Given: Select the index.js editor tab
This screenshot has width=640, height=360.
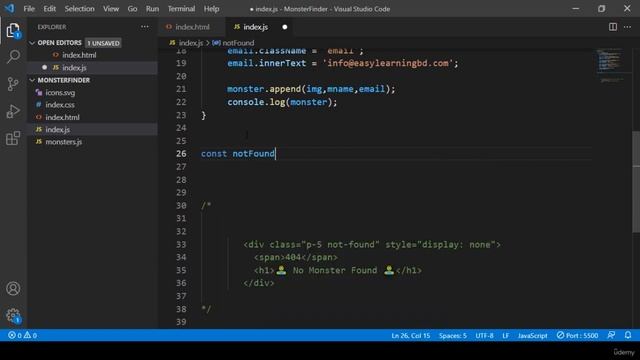Looking at the screenshot, I should 256,27.
